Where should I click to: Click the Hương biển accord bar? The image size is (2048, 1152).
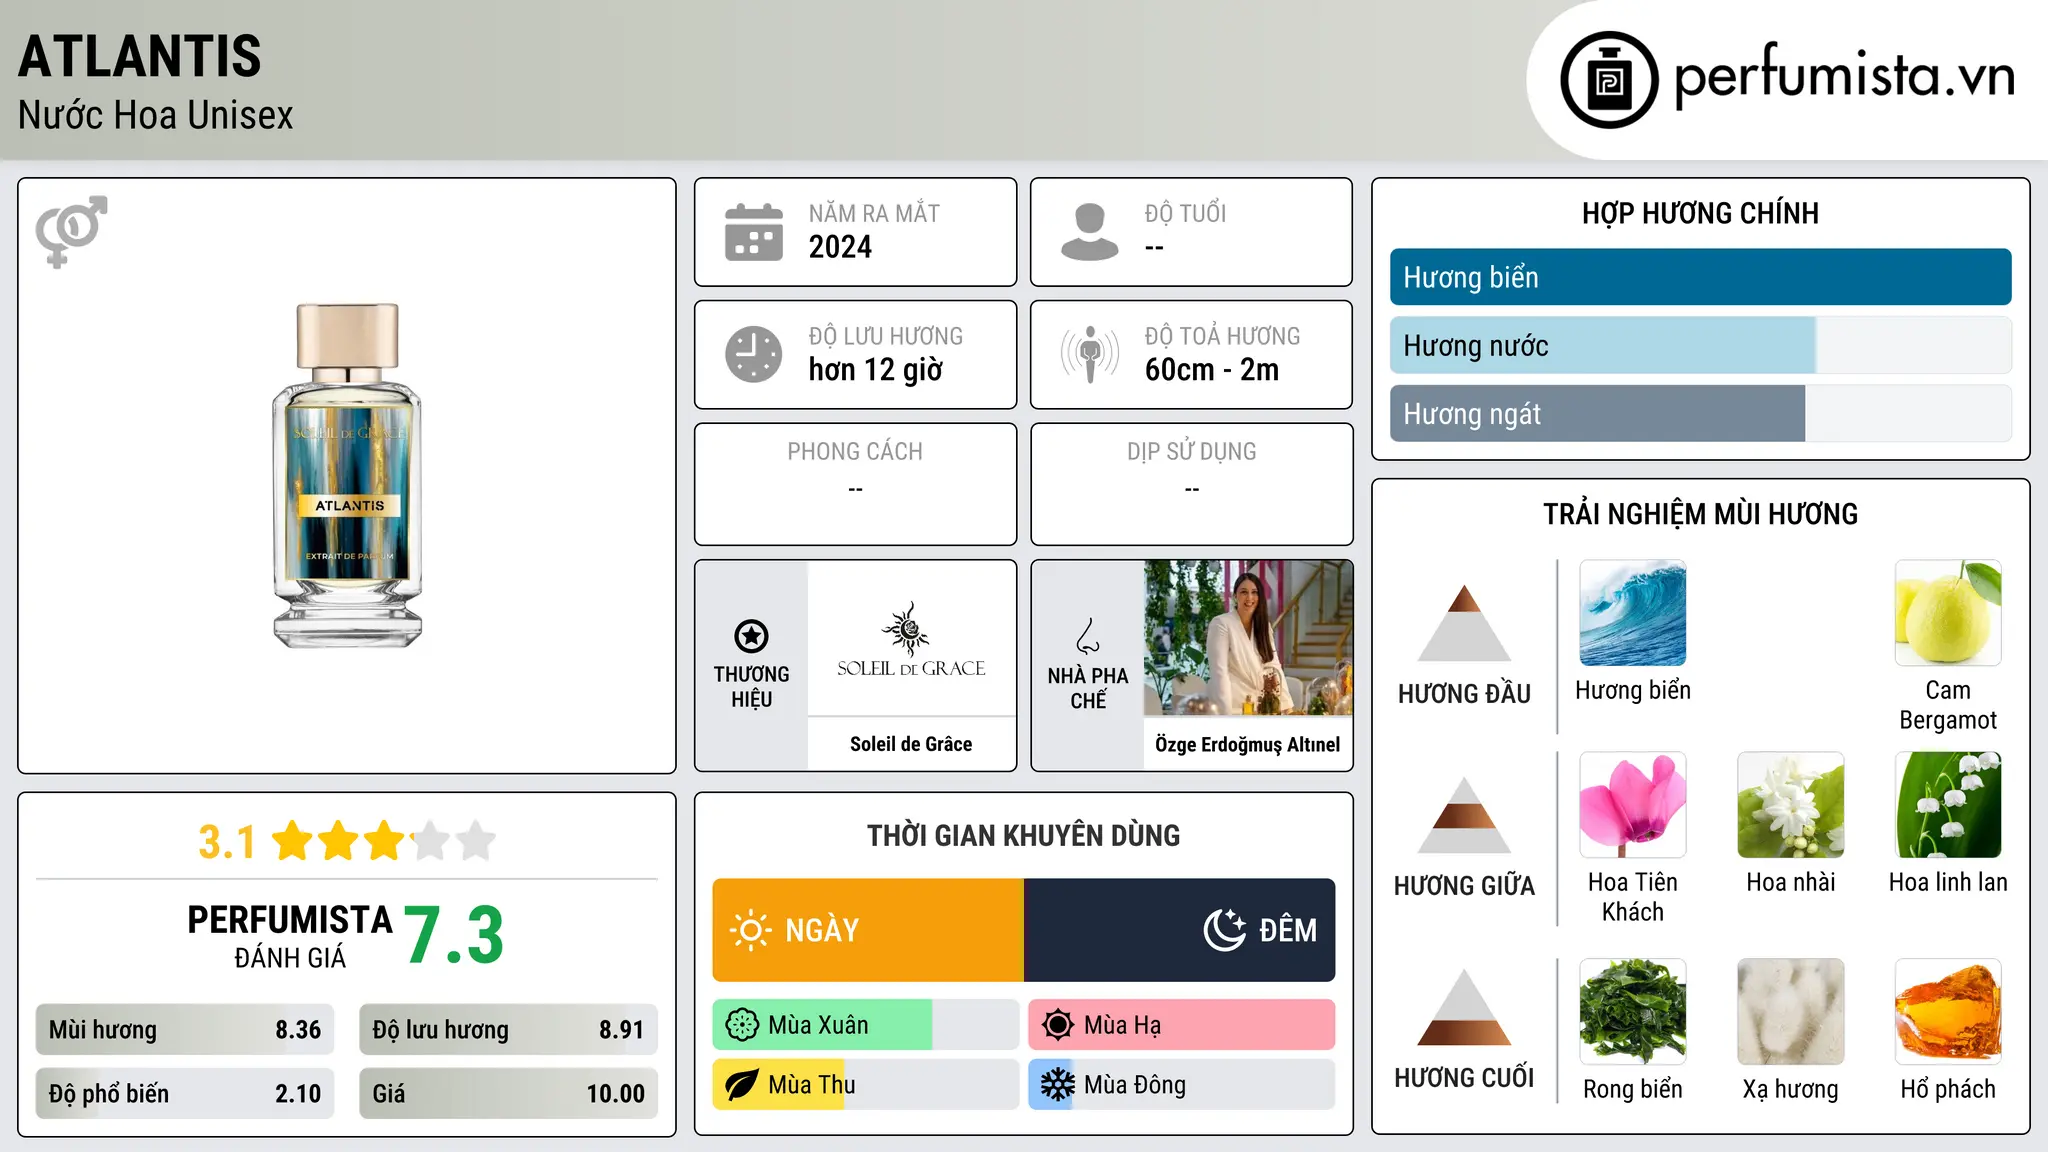(x=1700, y=277)
